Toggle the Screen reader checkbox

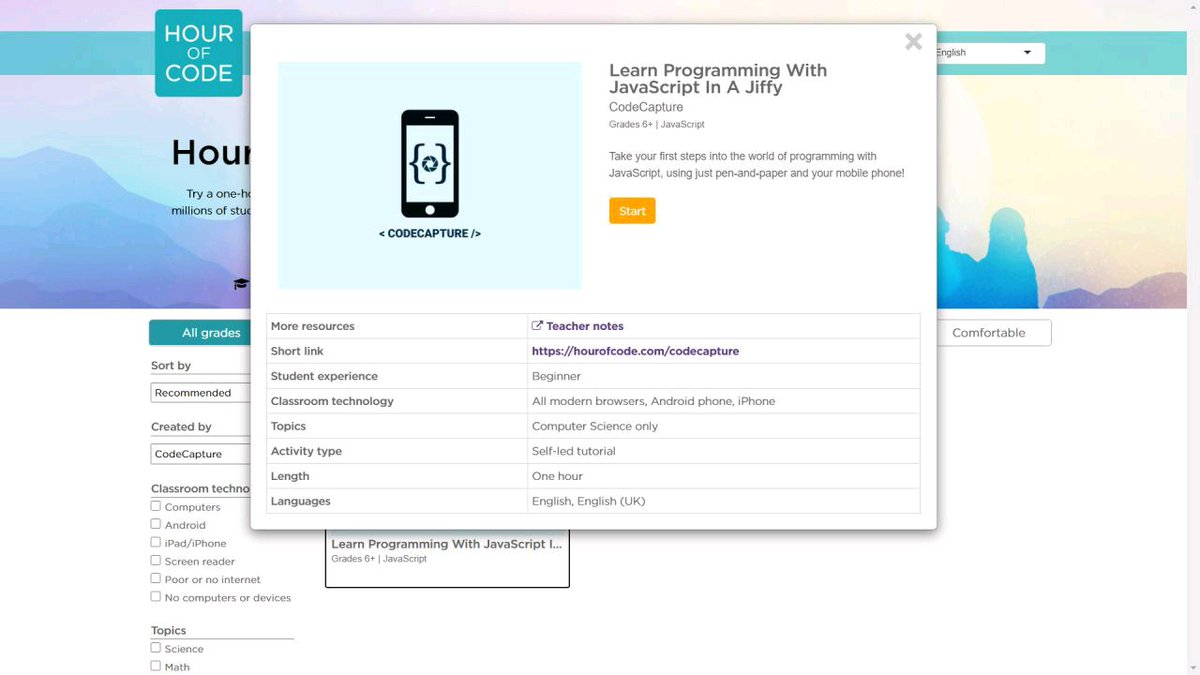tap(156, 560)
